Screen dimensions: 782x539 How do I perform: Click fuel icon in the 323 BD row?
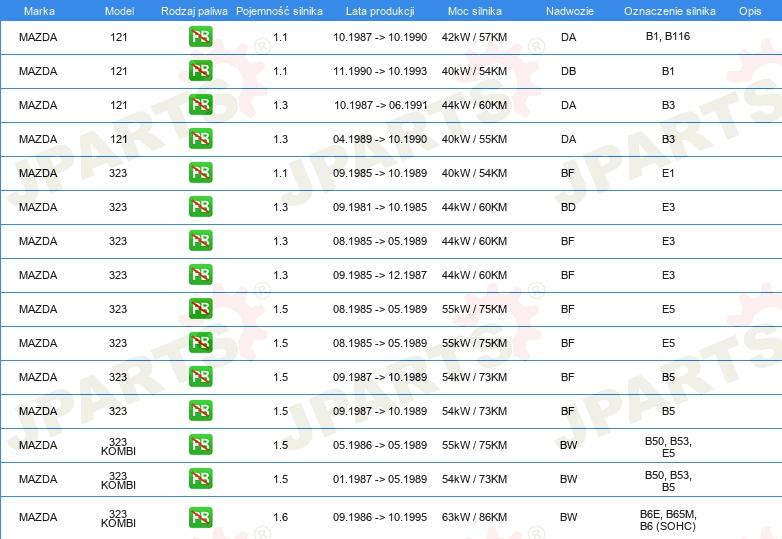click(200, 206)
